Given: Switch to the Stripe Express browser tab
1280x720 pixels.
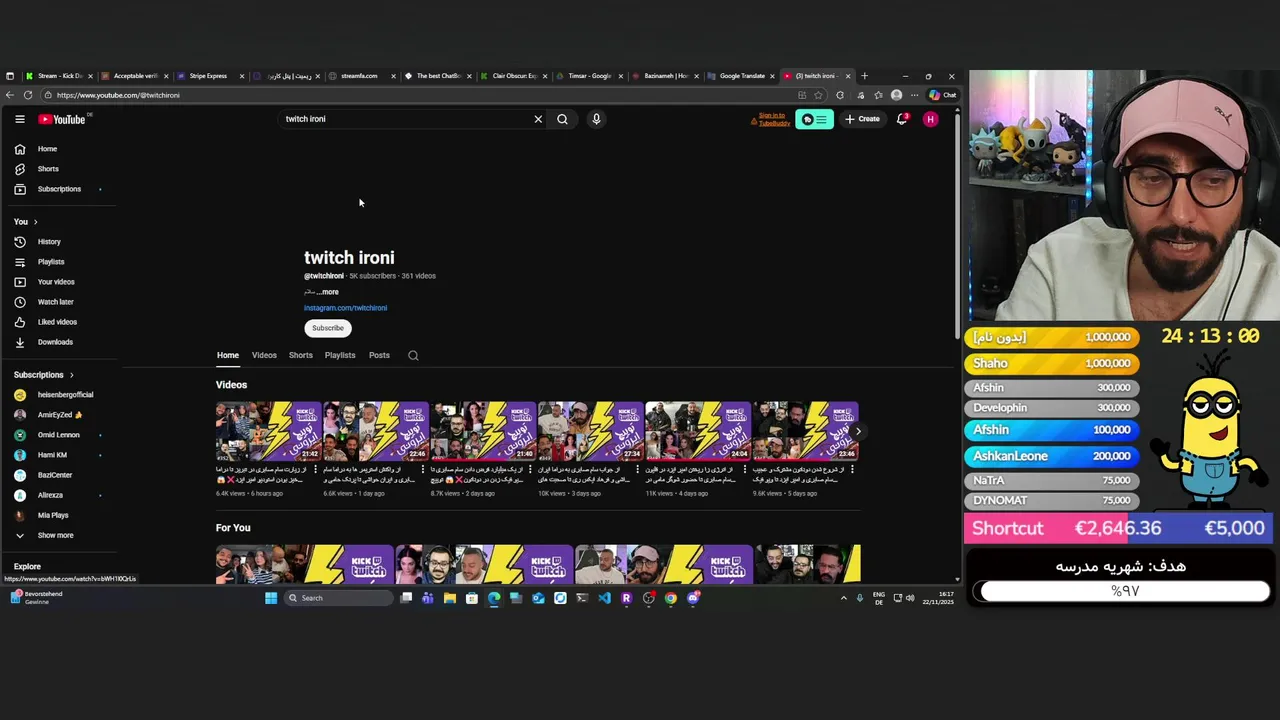Looking at the screenshot, I should pos(209,76).
